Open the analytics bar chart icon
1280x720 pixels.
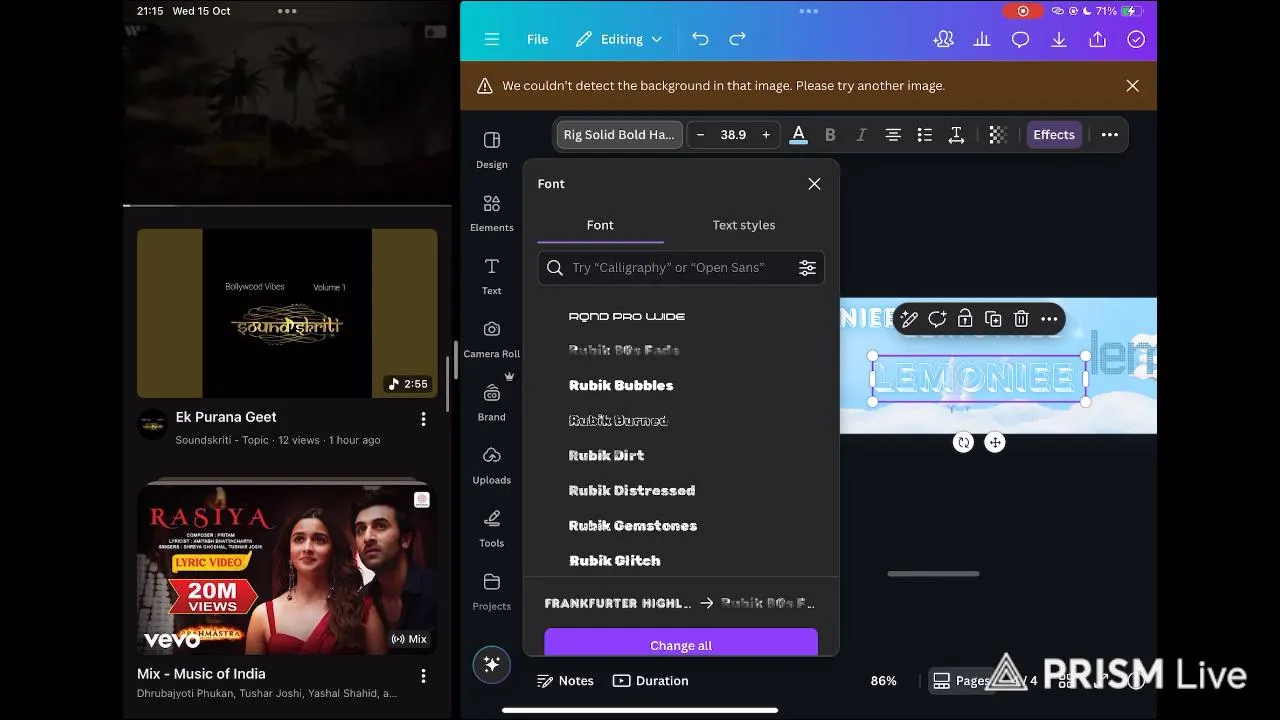[x=982, y=39]
